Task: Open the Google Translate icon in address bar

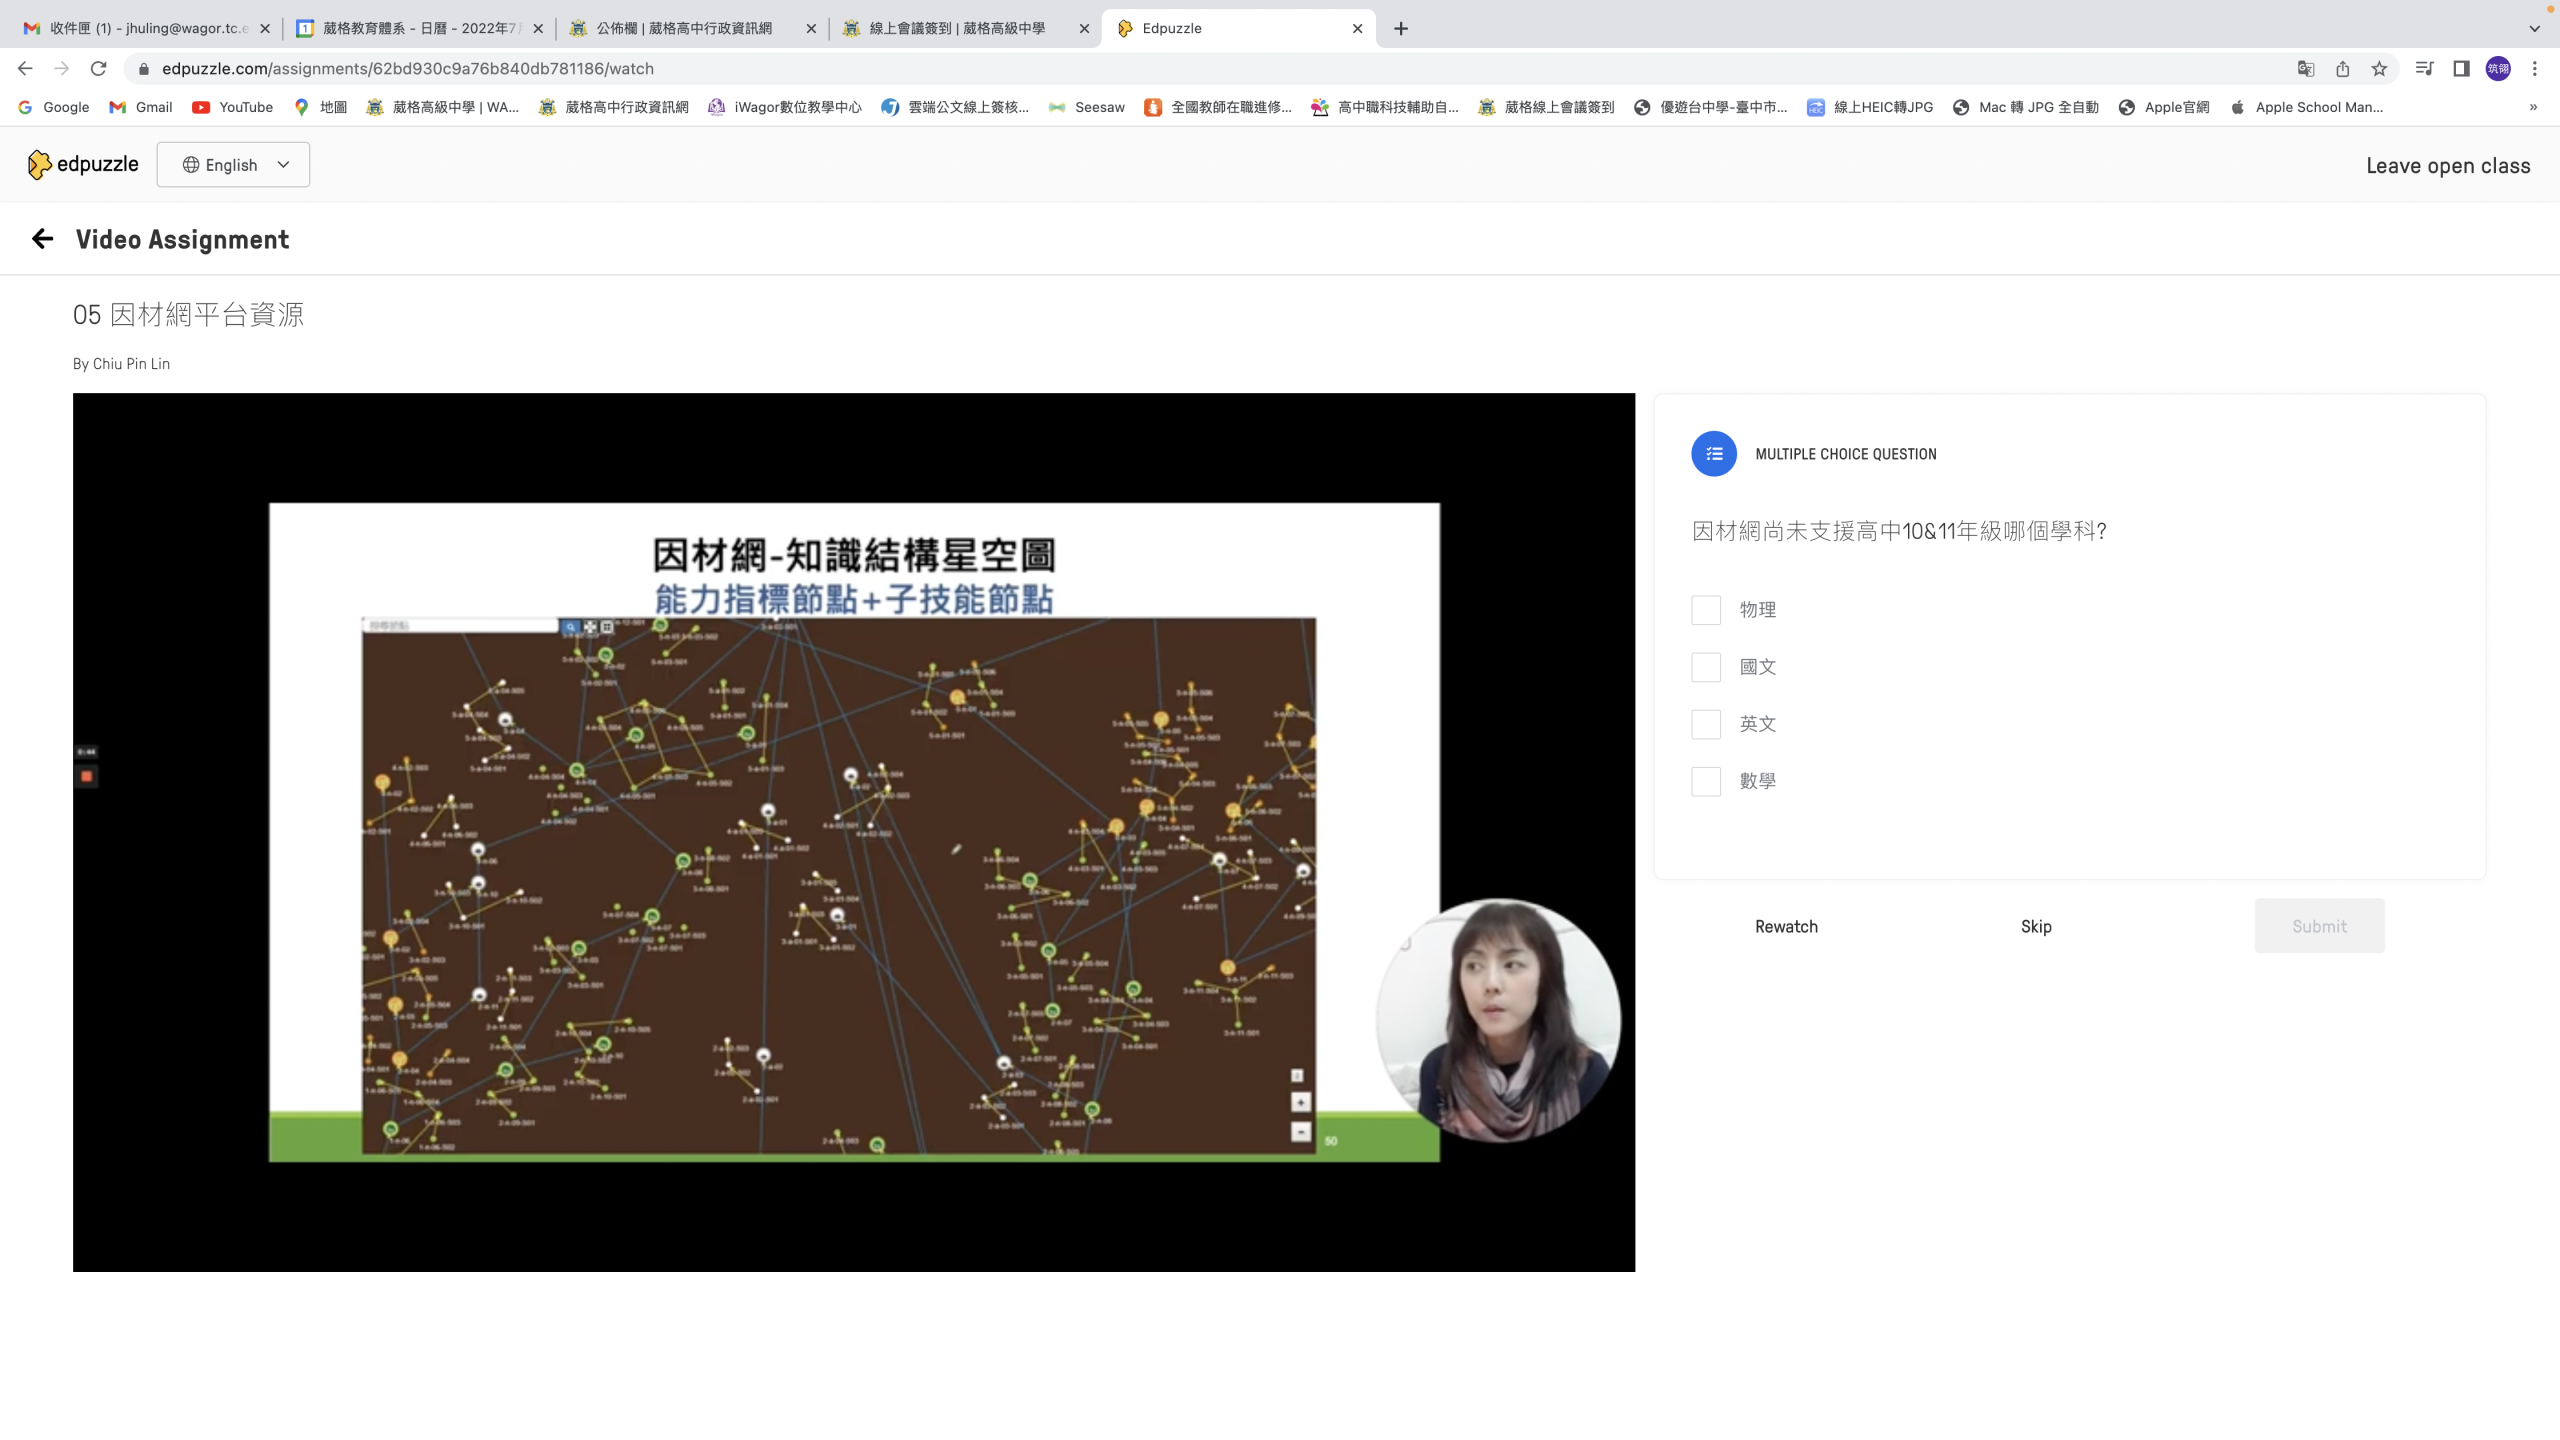Action: (x=2306, y=69)
